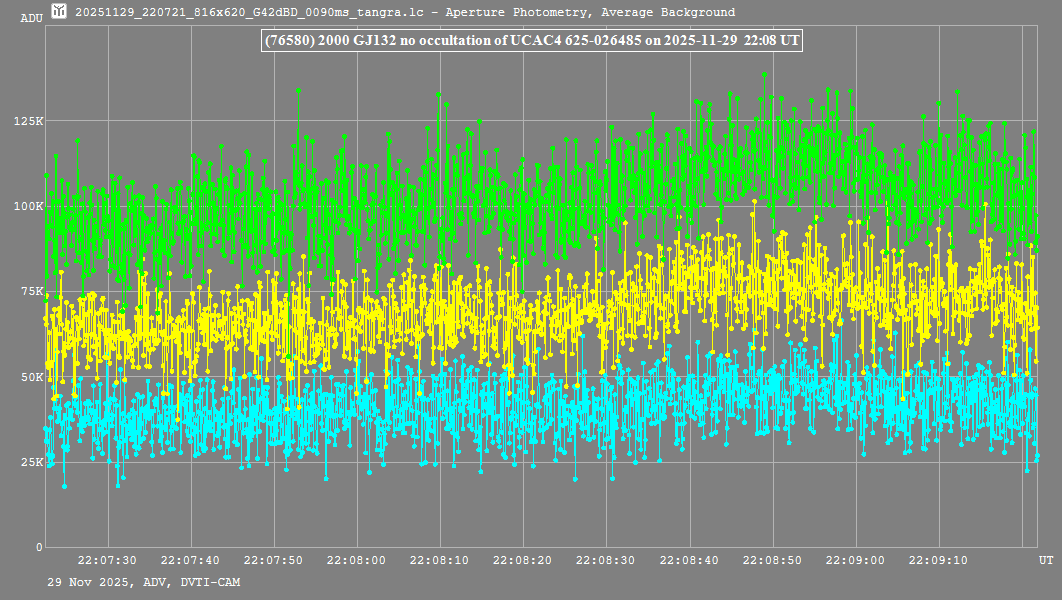Click the Tangra app icon in title

point(59,12)
